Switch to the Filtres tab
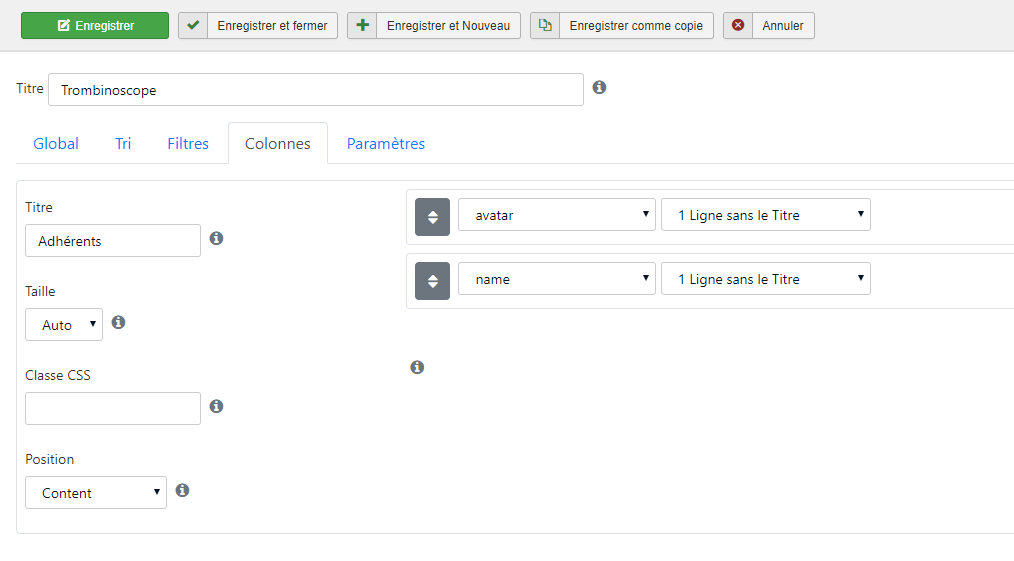The image size is (1014, 561). [x=188, y=143]
